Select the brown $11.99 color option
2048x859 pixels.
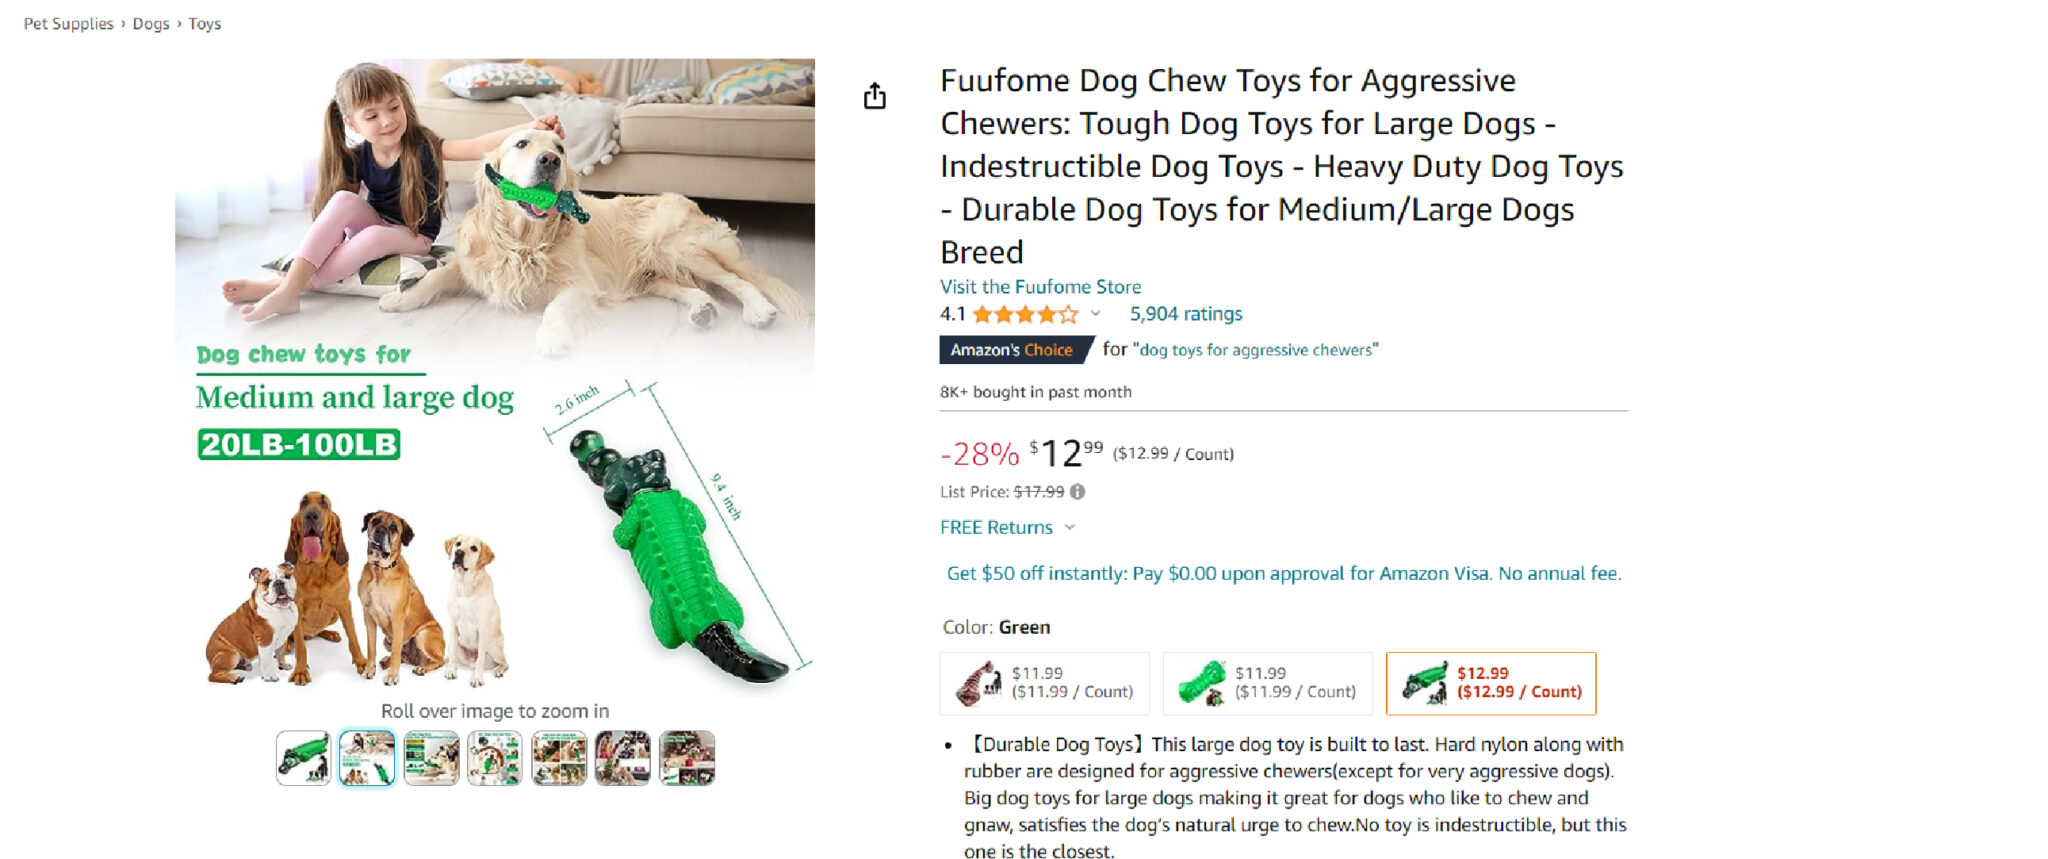tap(1045, 683)
